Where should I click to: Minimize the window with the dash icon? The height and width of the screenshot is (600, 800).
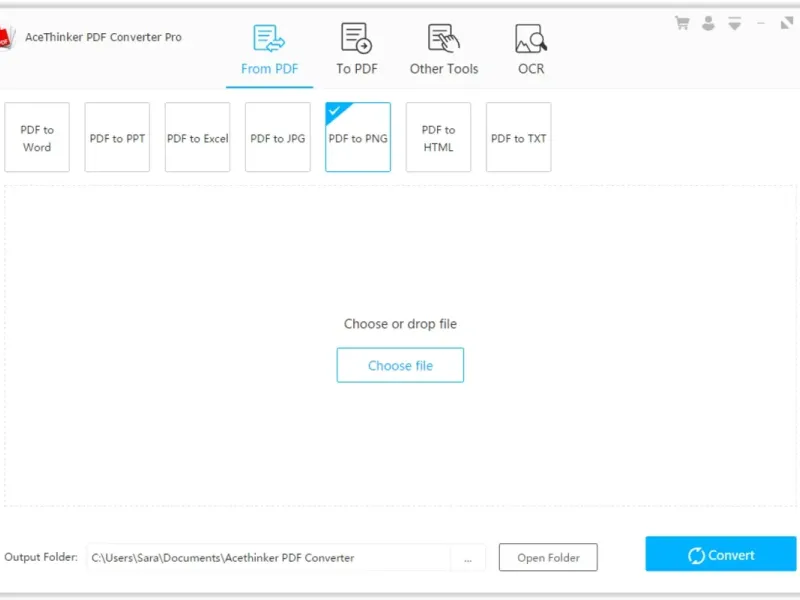point(761,23)
